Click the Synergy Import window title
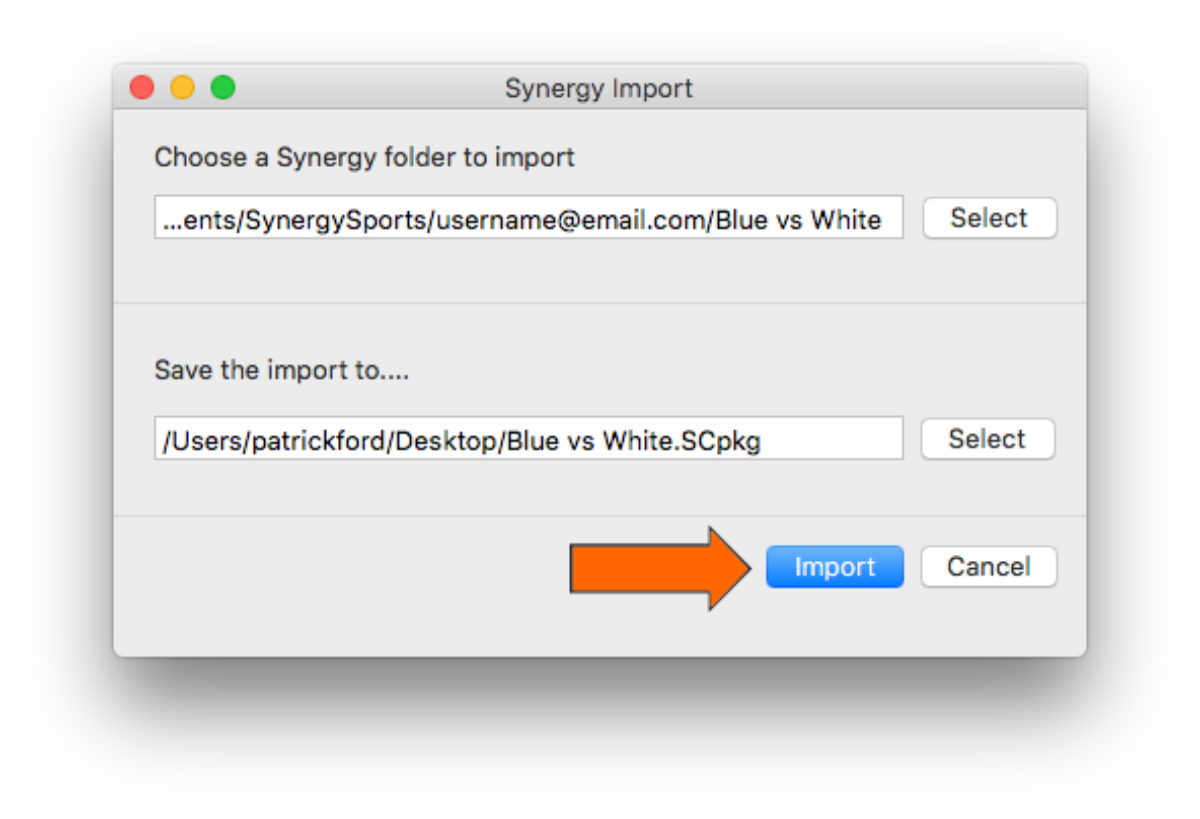Screen dimensions: 1200x819 [x=599, y=88]
